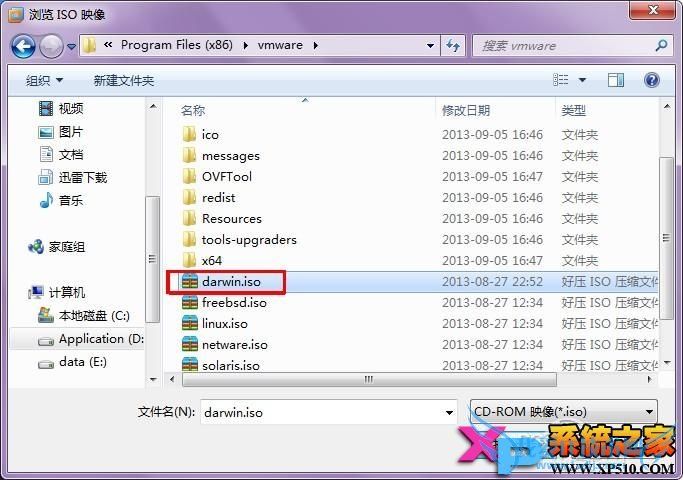
Task: Click the horizontal scroll left arrow
Action: (x=172, y=379)
